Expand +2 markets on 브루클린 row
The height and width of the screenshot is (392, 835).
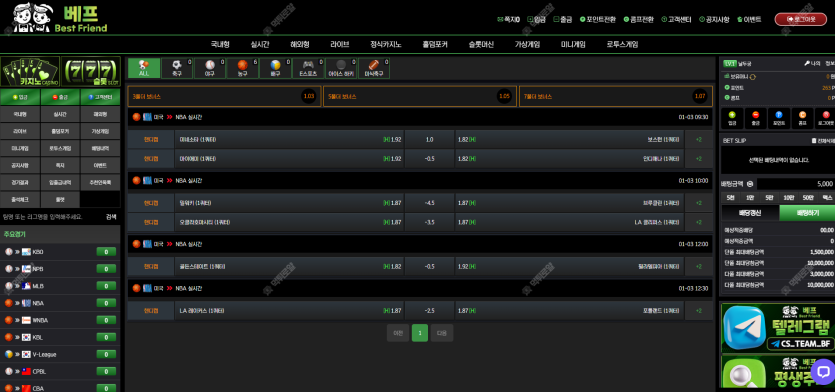[699, 203]
